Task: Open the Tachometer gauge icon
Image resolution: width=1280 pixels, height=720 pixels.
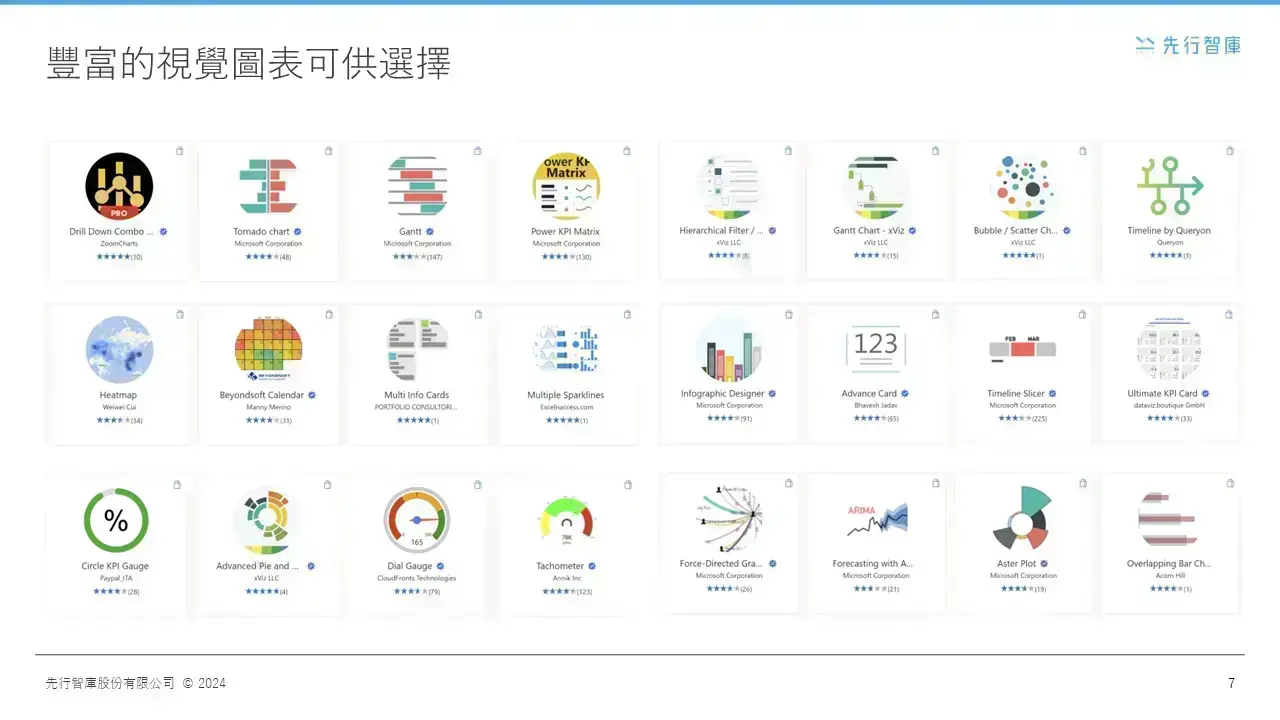Action: 566,522
